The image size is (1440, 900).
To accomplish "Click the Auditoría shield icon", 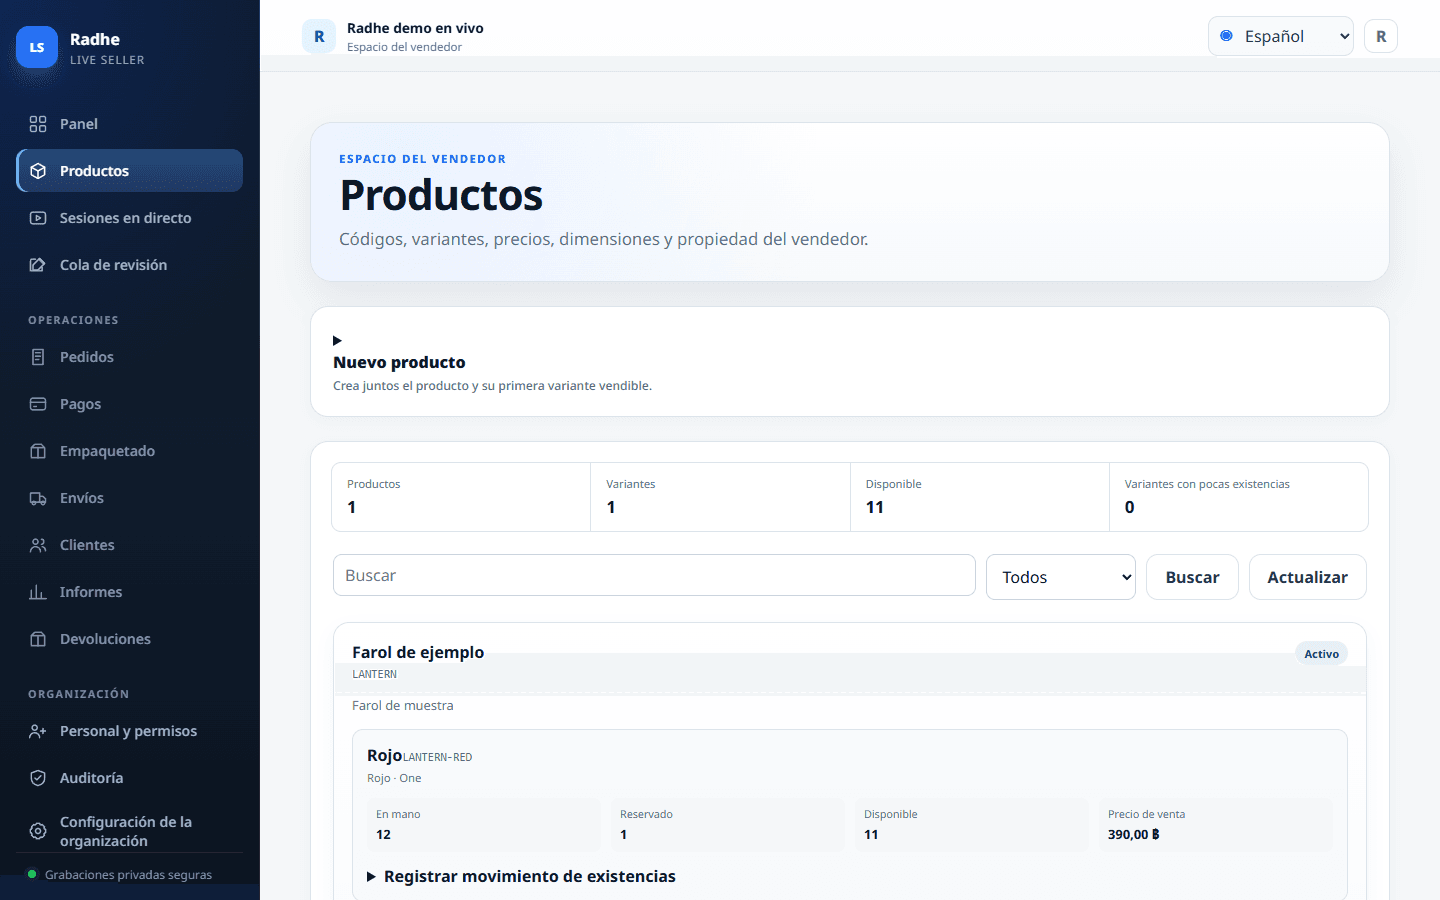I will point(38,778).
